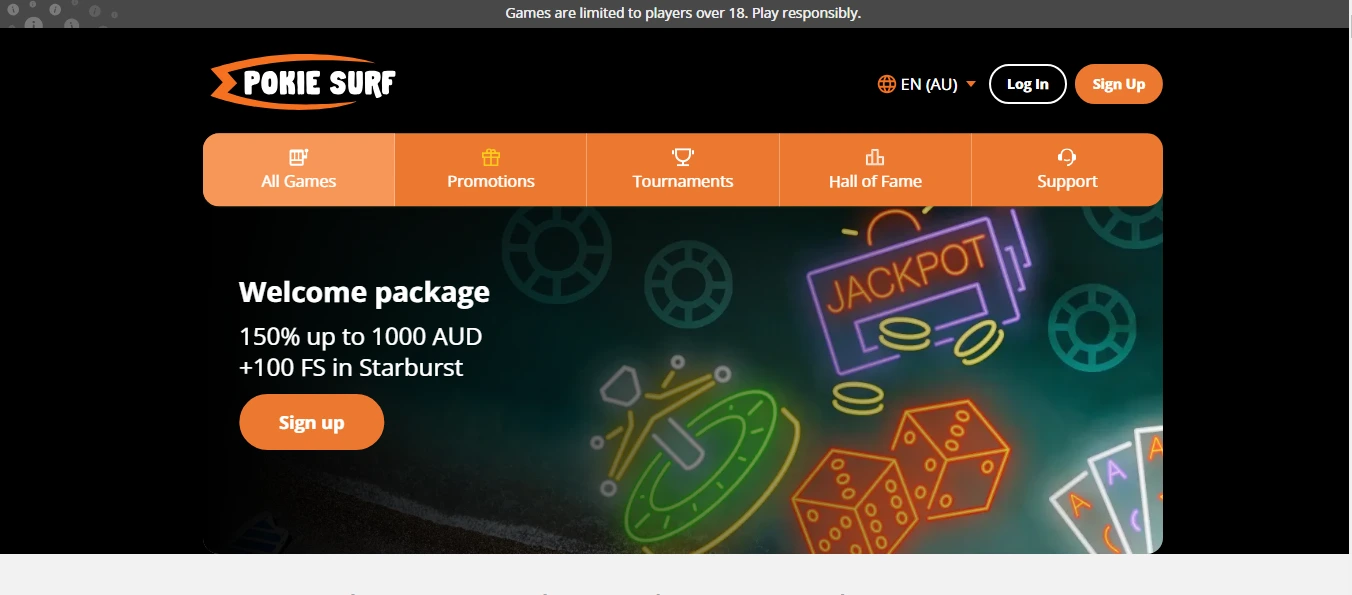Click the Welcome package heading
This screenshot has width=1352, height=595.
364,292
